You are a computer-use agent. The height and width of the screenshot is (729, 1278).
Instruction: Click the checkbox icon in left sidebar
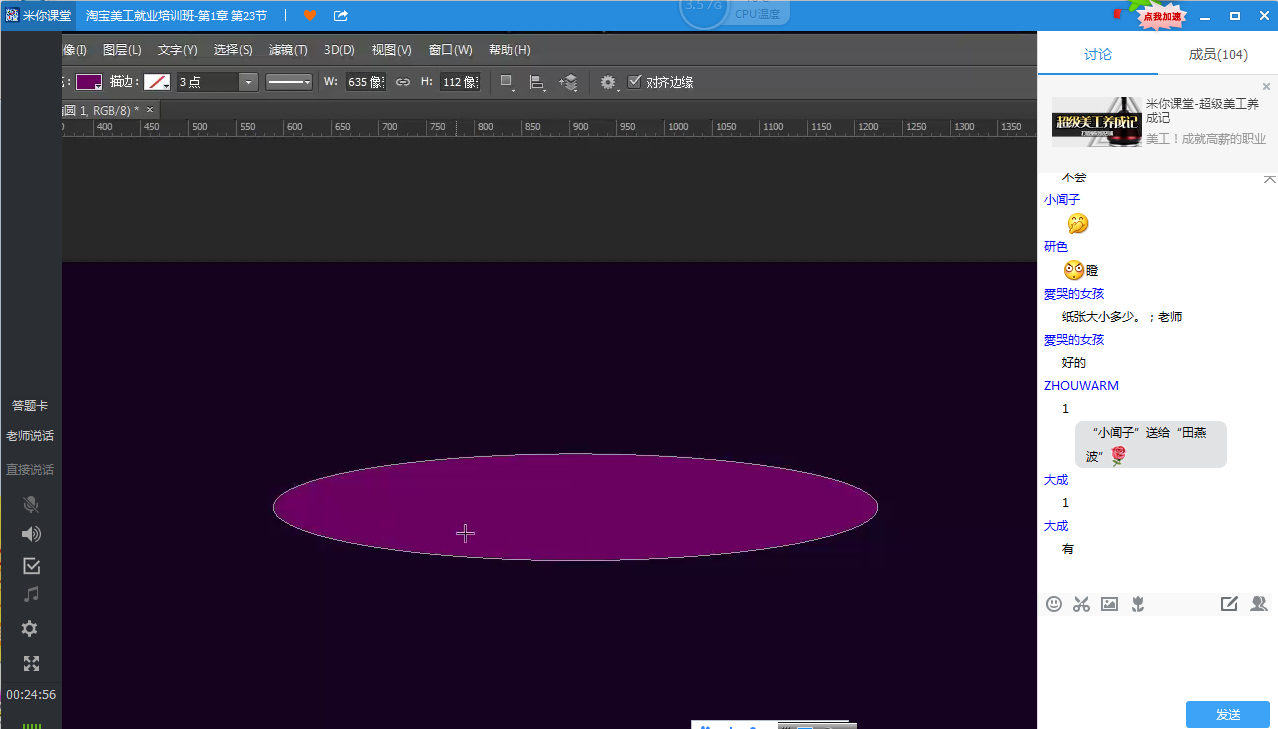tap(31, 565)
